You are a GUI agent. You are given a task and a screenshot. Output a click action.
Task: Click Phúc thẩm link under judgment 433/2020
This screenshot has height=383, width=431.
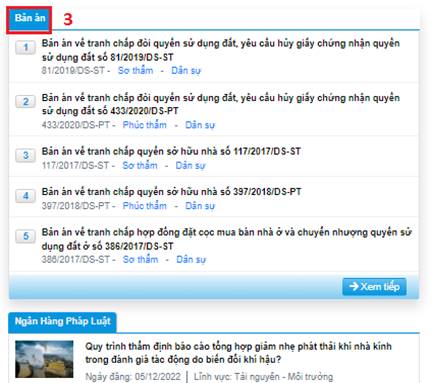(x=144, y=125)
